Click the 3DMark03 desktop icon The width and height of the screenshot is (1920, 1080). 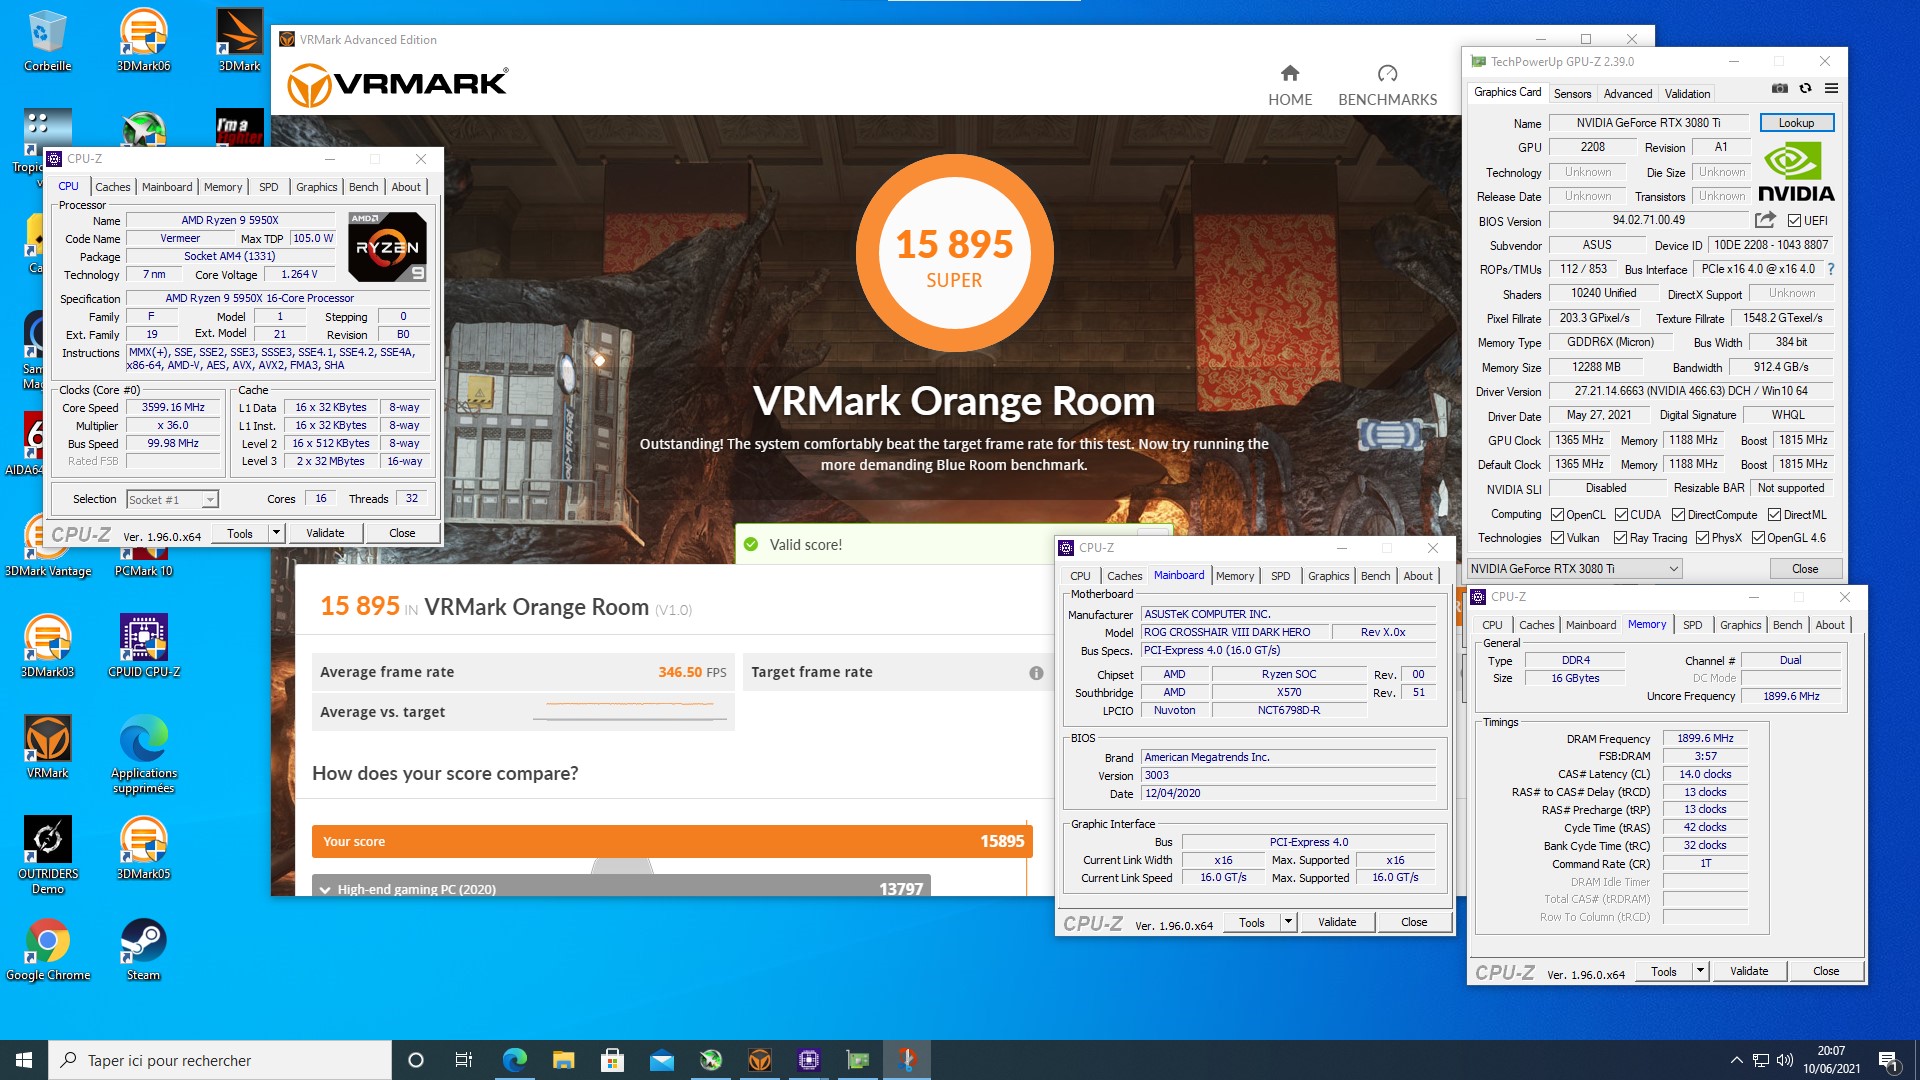47,646
